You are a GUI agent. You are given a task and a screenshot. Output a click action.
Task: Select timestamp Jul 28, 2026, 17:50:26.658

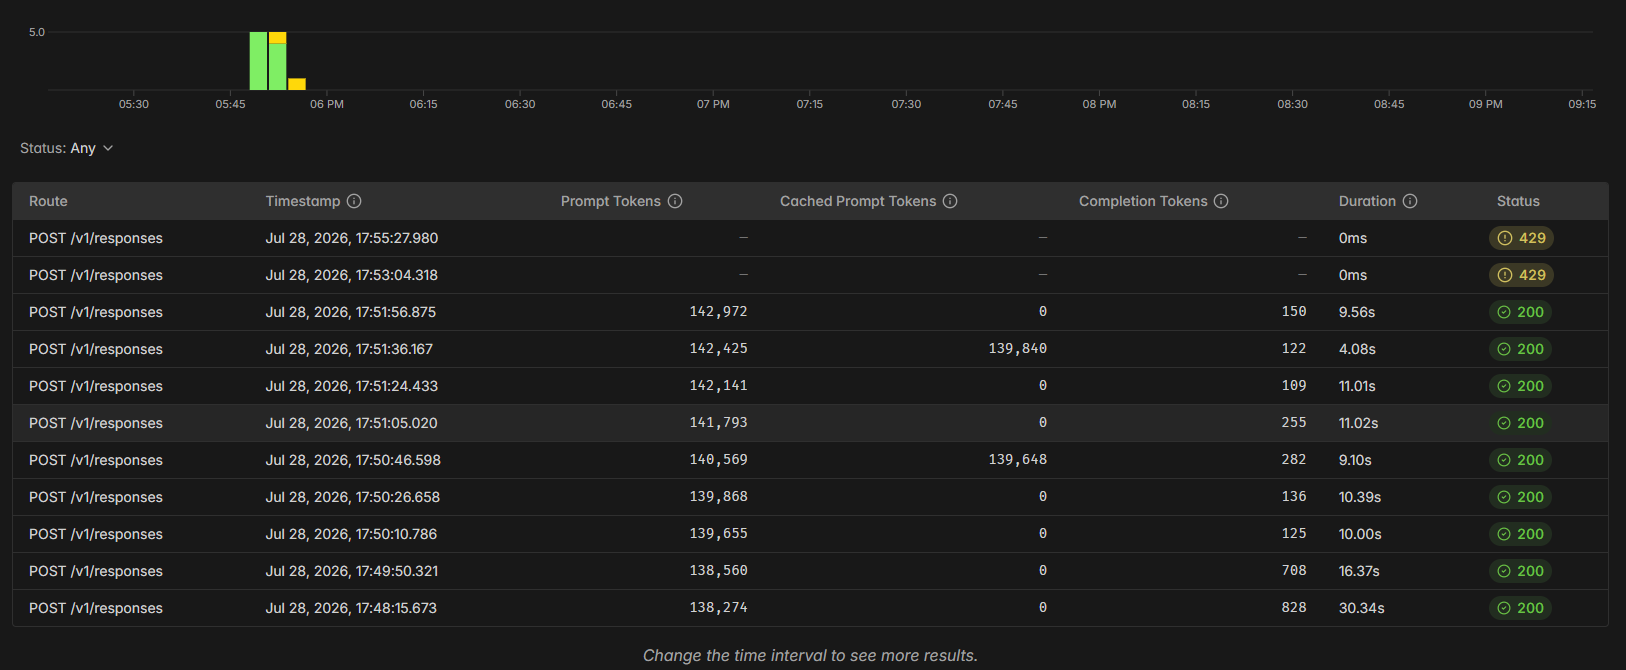[353, 497]
